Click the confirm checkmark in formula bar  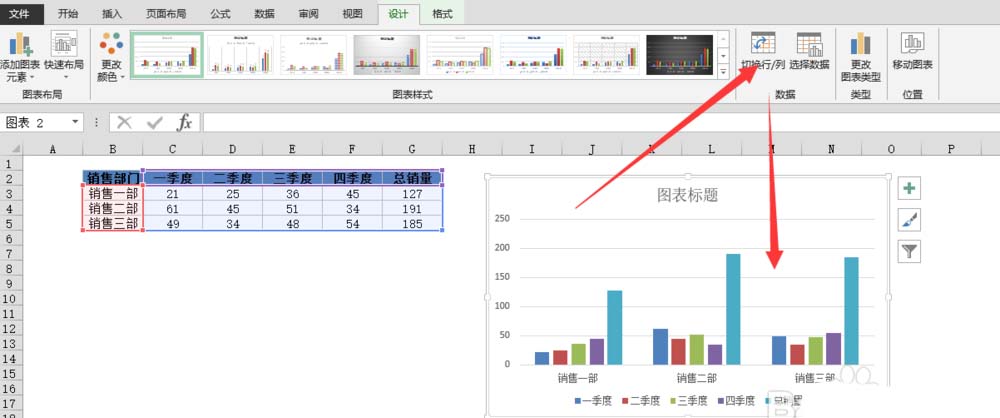click(x=154, y=123)
